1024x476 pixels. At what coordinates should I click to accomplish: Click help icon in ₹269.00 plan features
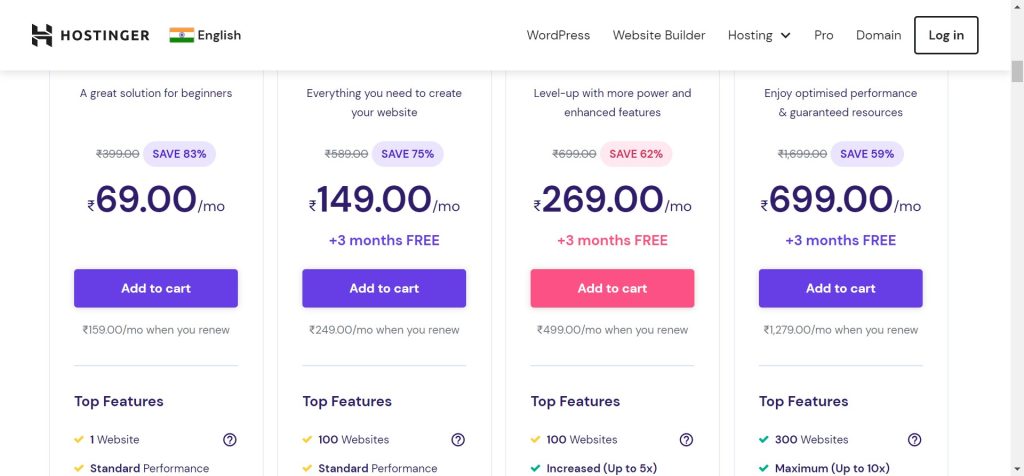[x=686, y=440]
